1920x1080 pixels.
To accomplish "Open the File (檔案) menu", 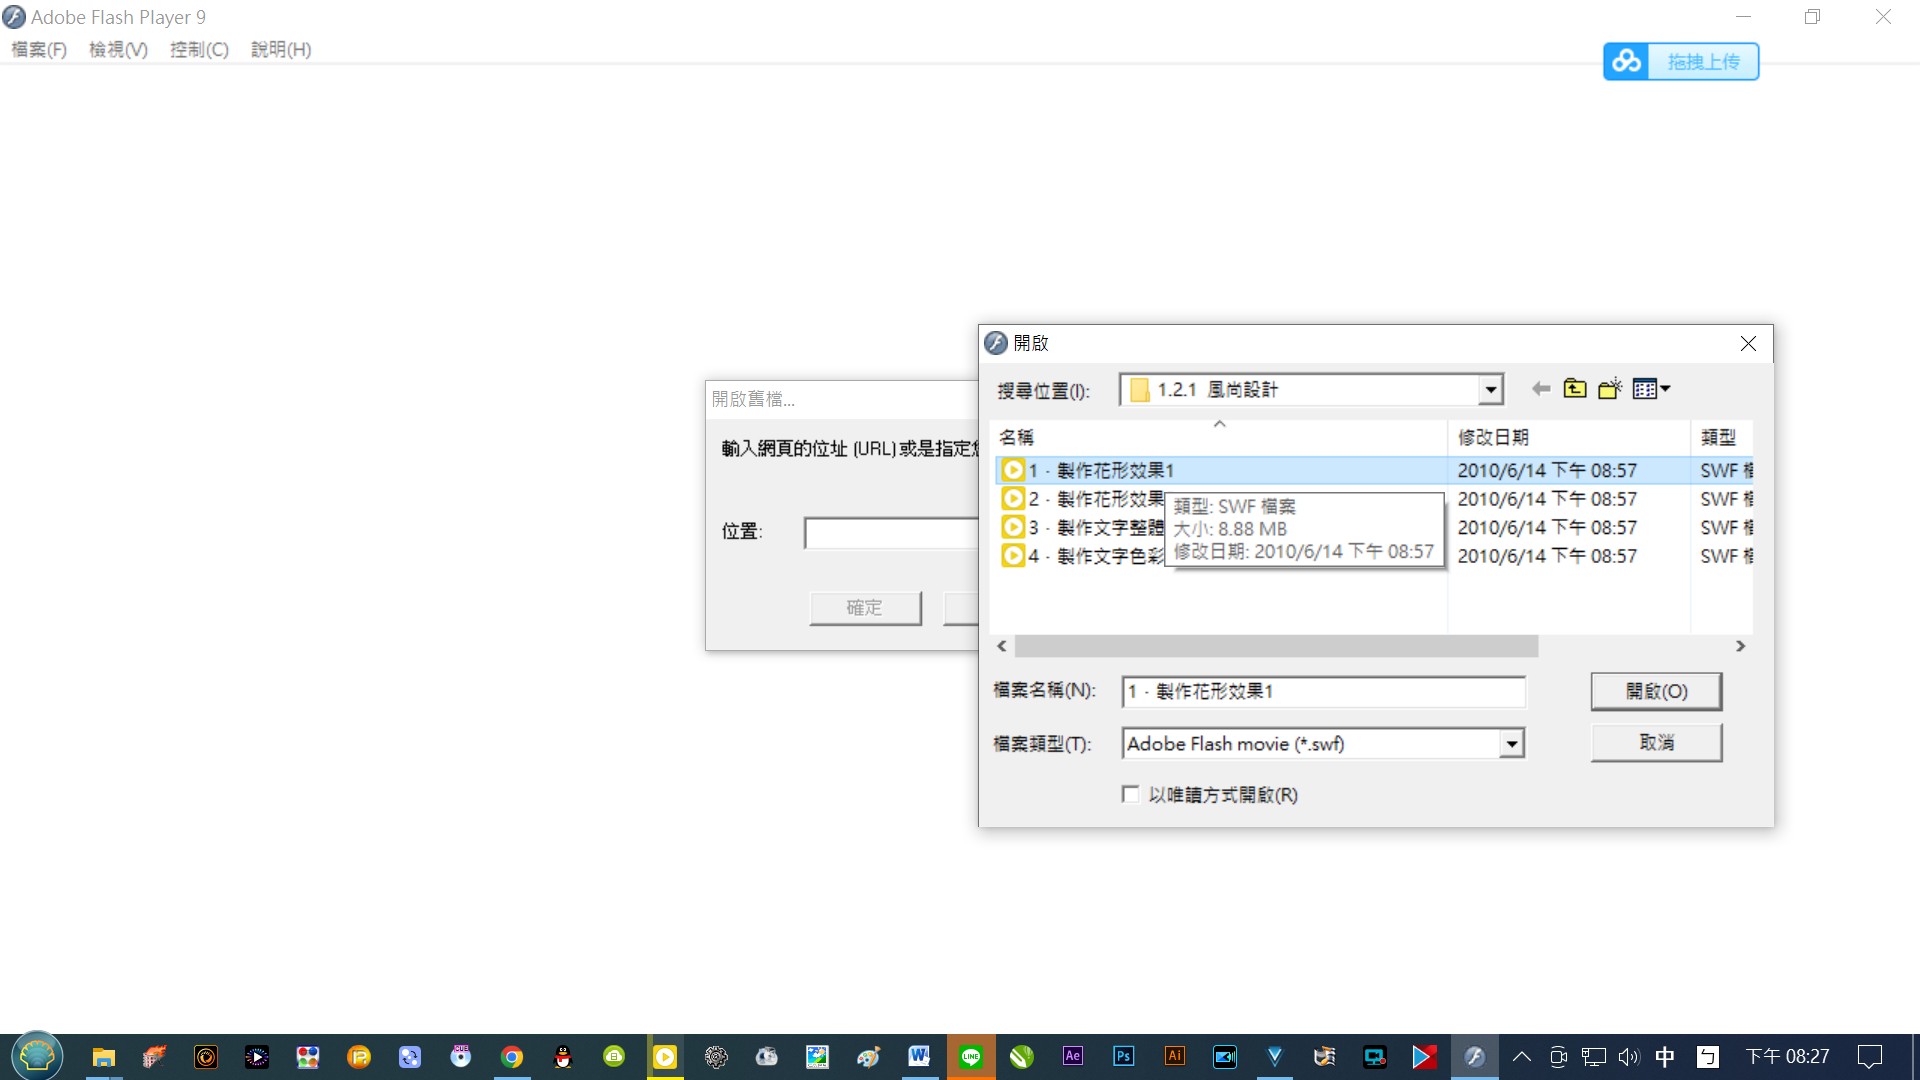I will point(39,50).
